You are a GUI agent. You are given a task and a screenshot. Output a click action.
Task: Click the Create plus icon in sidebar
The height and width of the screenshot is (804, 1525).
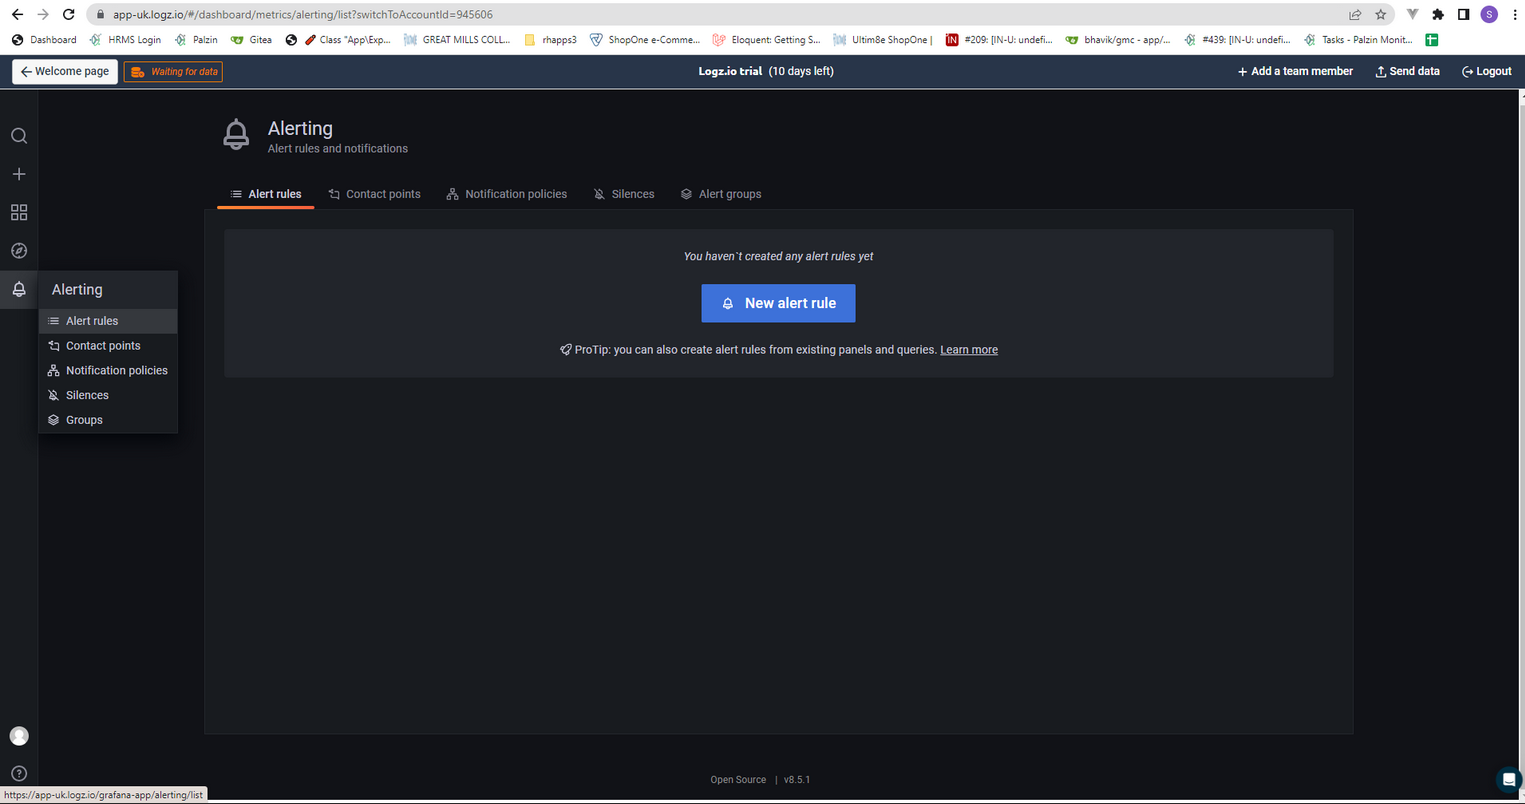point(19,174)
